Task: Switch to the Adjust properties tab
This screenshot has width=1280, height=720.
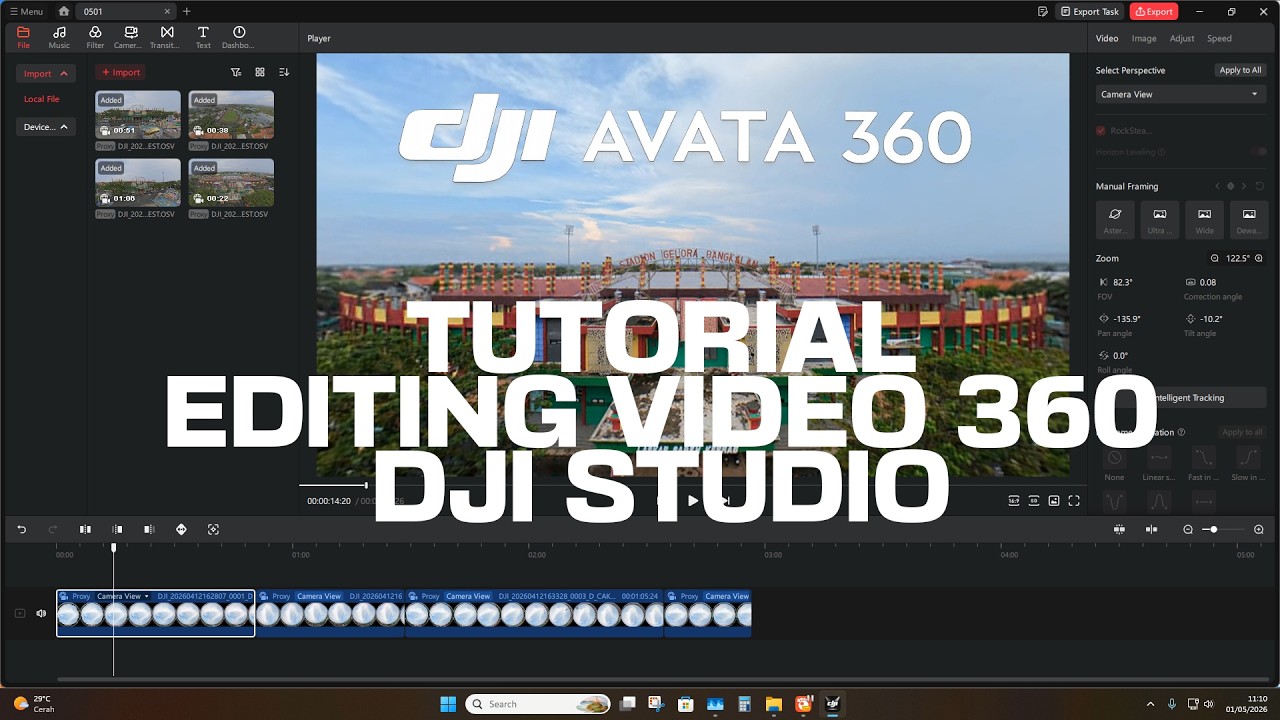Action: click(1182, 38)
